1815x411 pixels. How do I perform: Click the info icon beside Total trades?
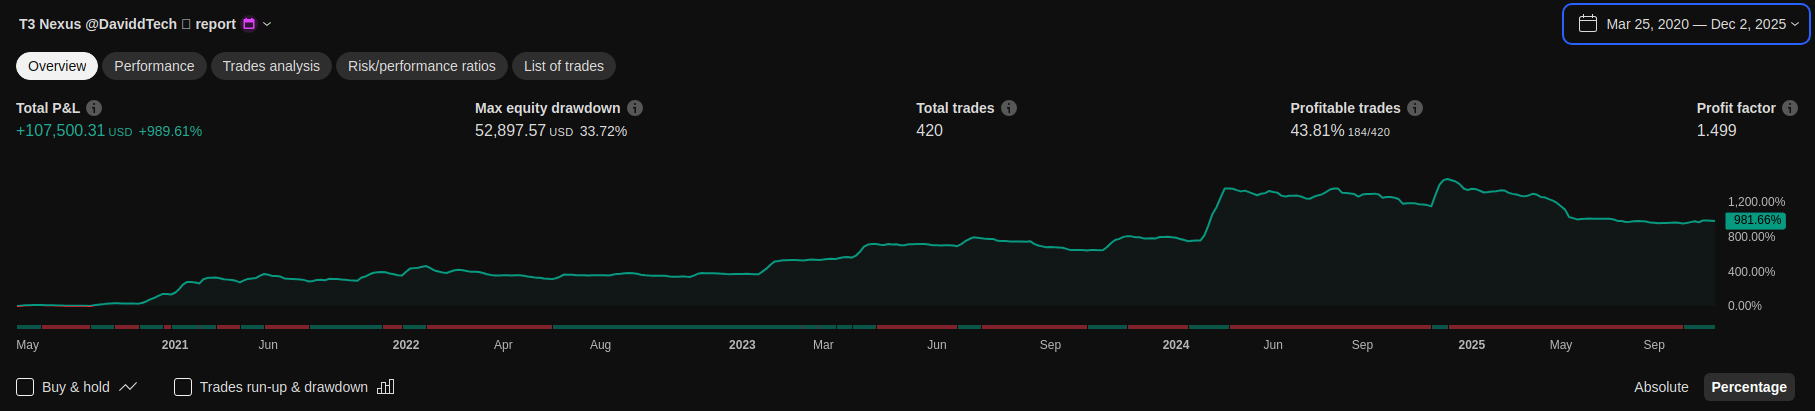1009,108
